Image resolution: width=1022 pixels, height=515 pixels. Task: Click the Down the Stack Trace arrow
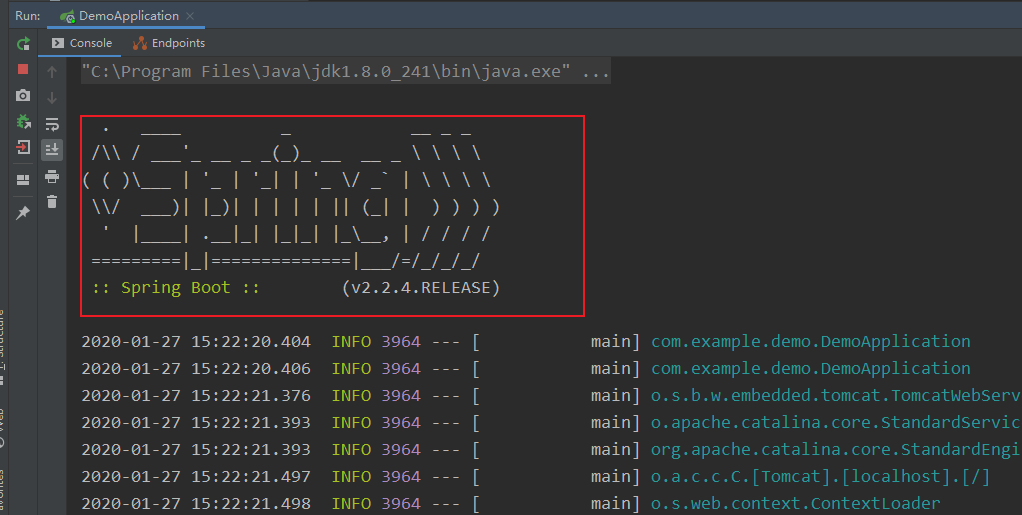52,98
